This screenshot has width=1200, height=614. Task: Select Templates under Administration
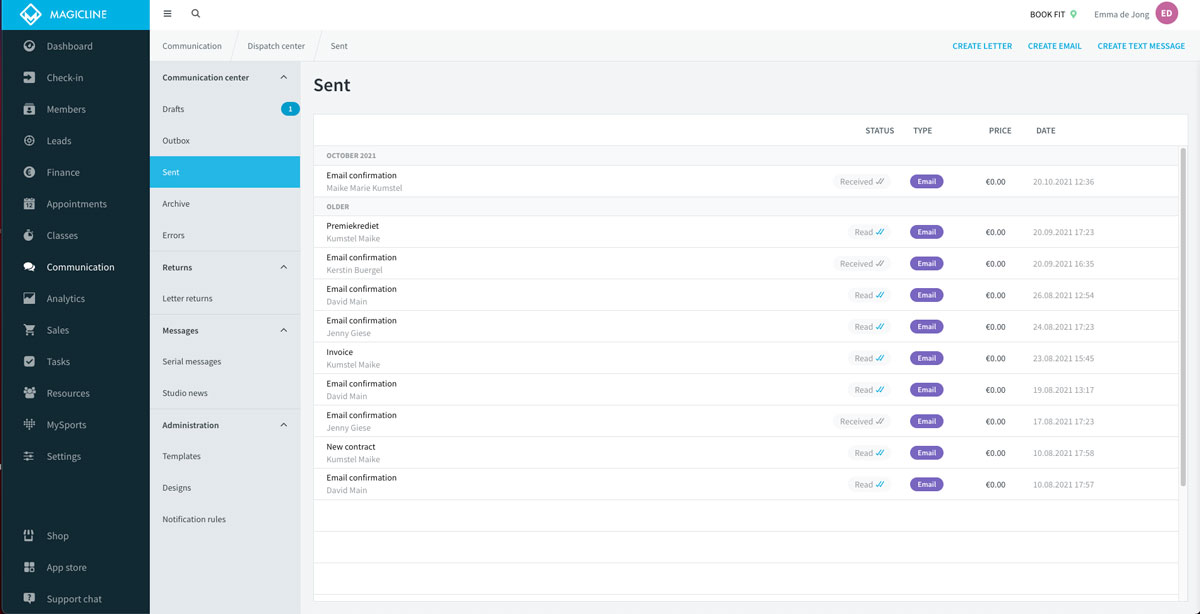coord(182,456)
